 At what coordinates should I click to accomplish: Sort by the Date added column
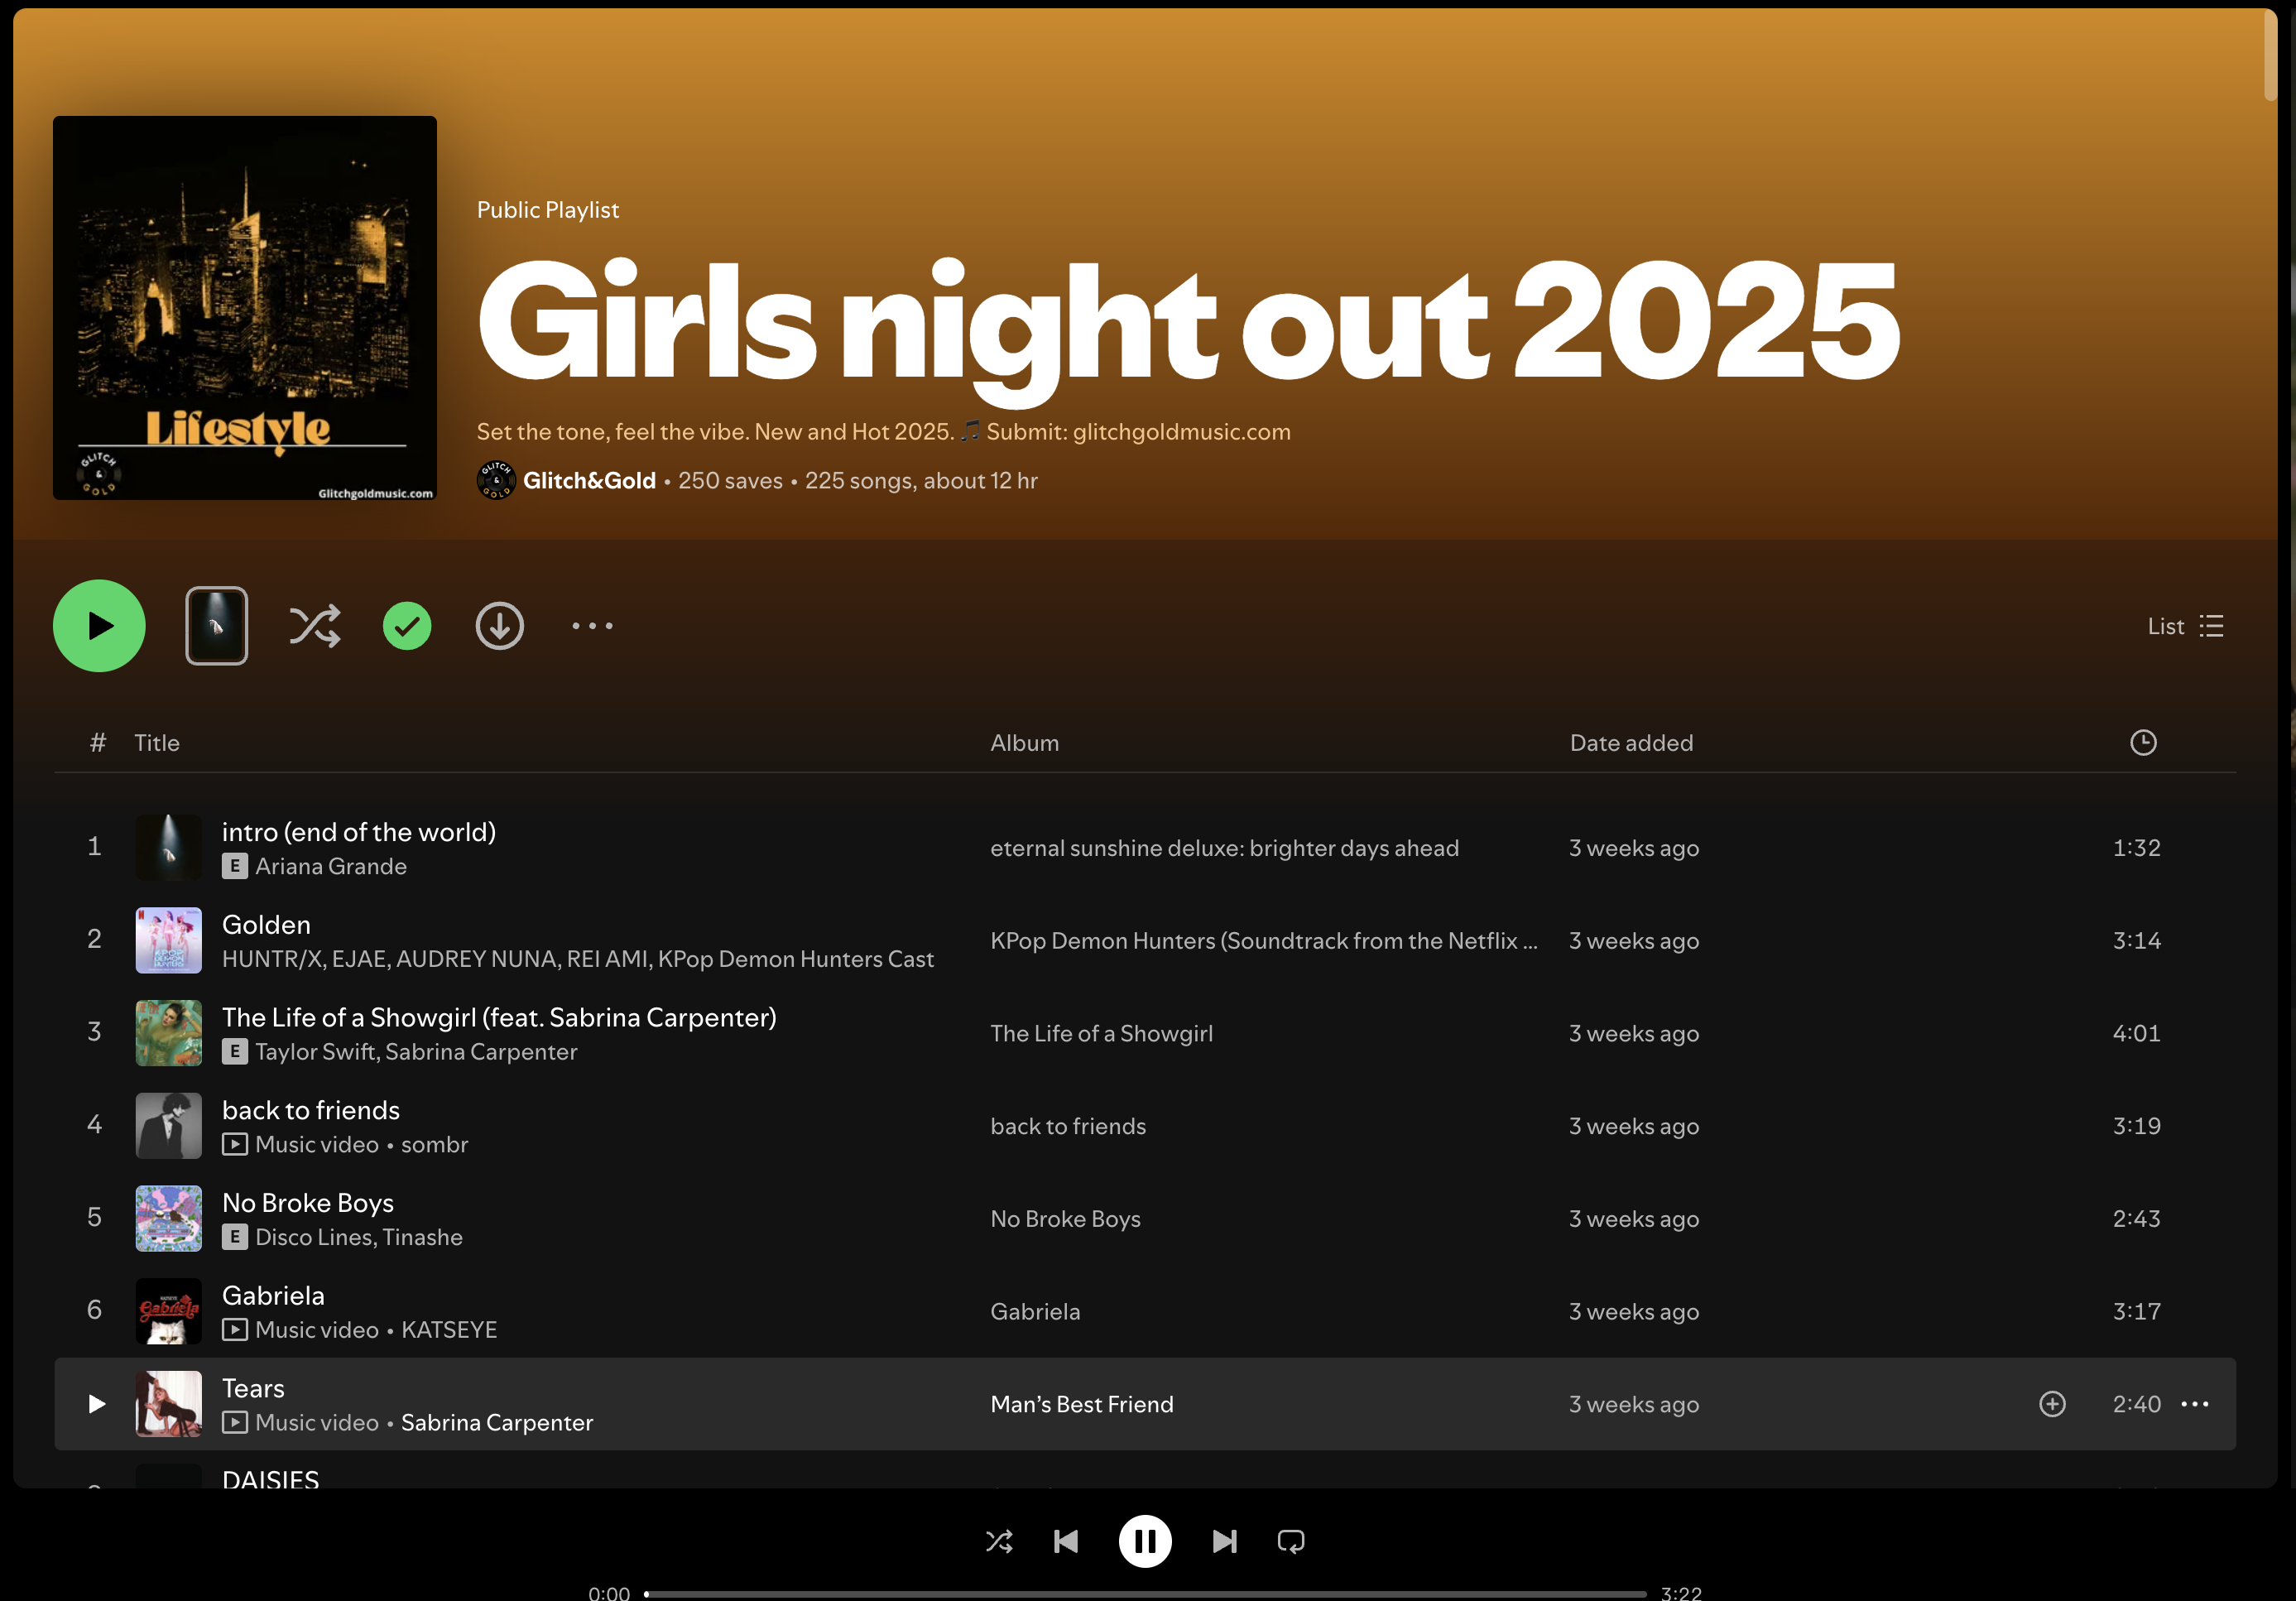click(1631, 743)
